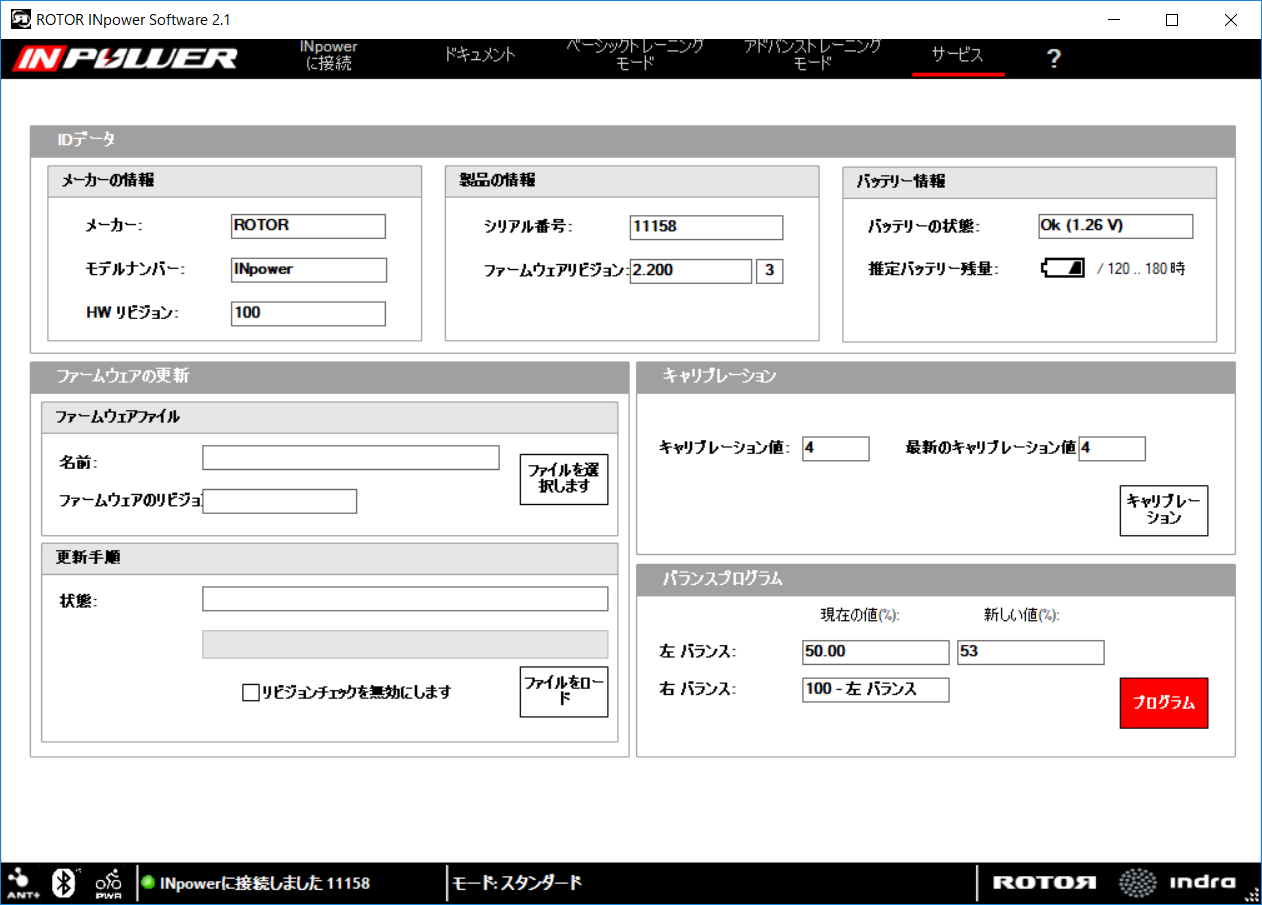Click the / 120 .. 180 時 battery estimate
The image size is (1262, 905).
pos(1141,268)
